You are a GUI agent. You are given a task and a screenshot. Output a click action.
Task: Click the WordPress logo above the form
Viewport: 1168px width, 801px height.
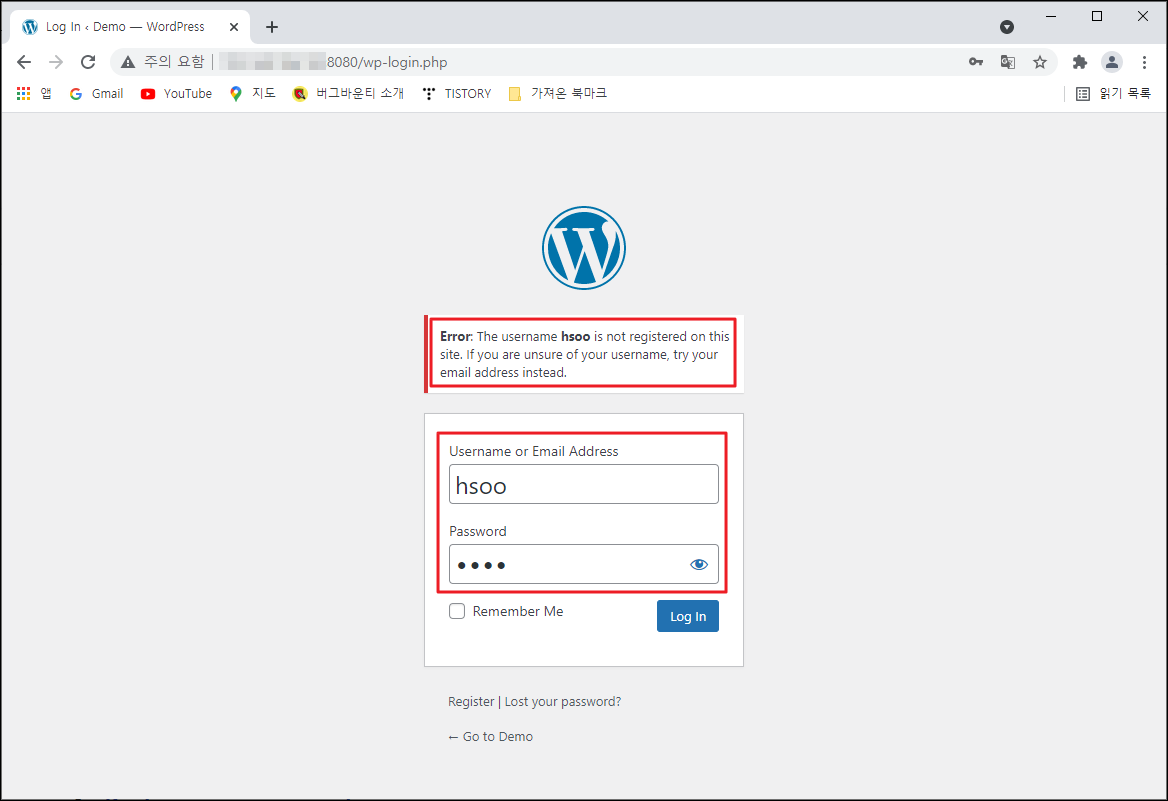[x=583, y=248]
